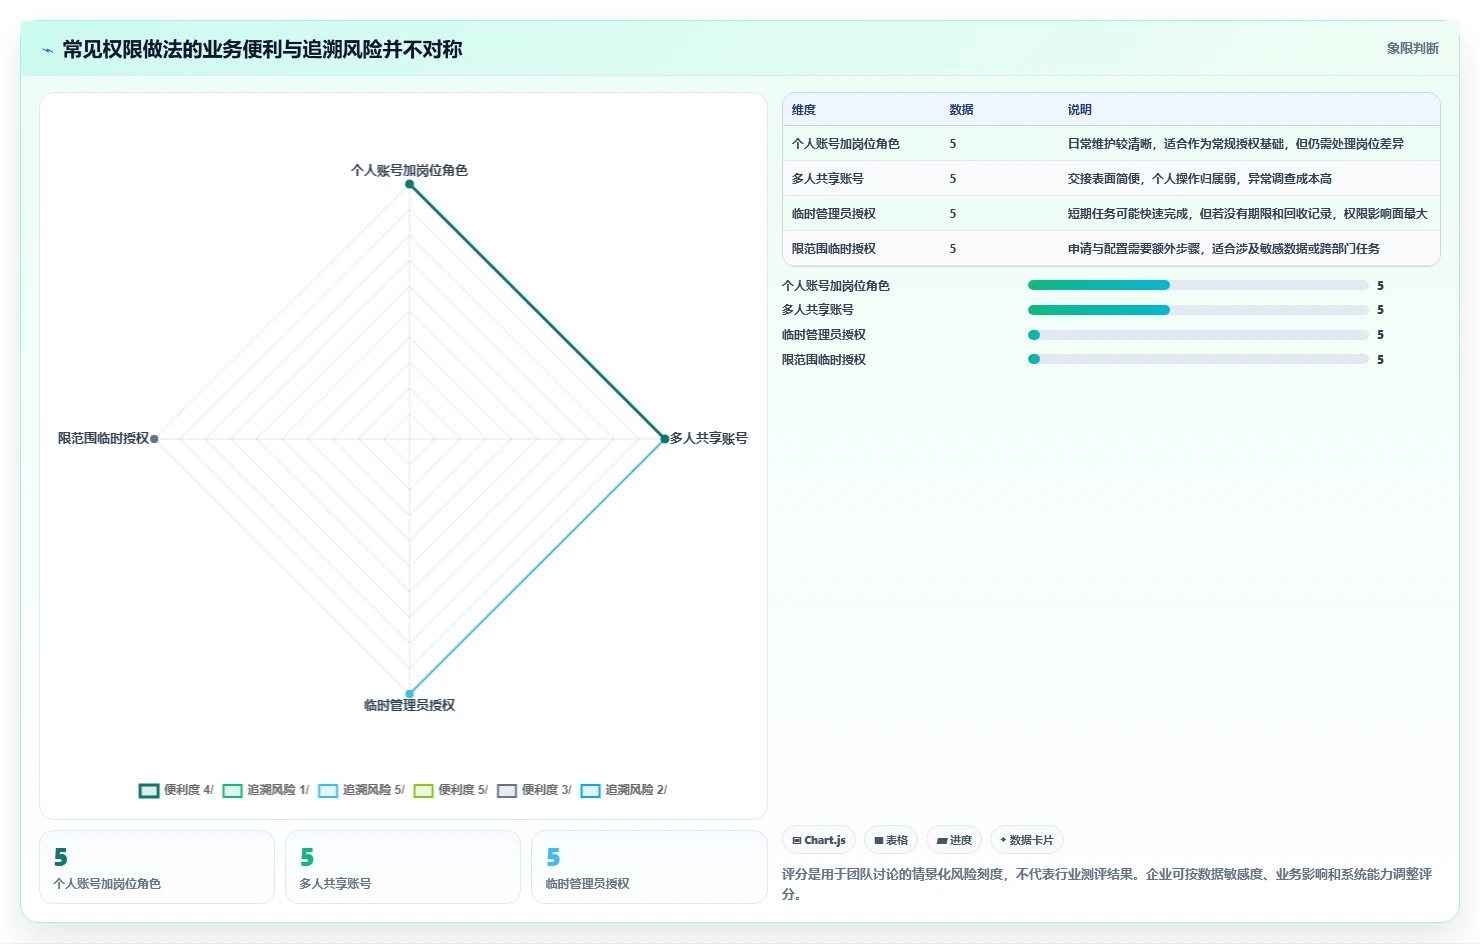Click the 多人共享账号 data card
Image resolution: width=1480 pixels, height=944 pixels.
pyautogui.click(x=403, y=867)
